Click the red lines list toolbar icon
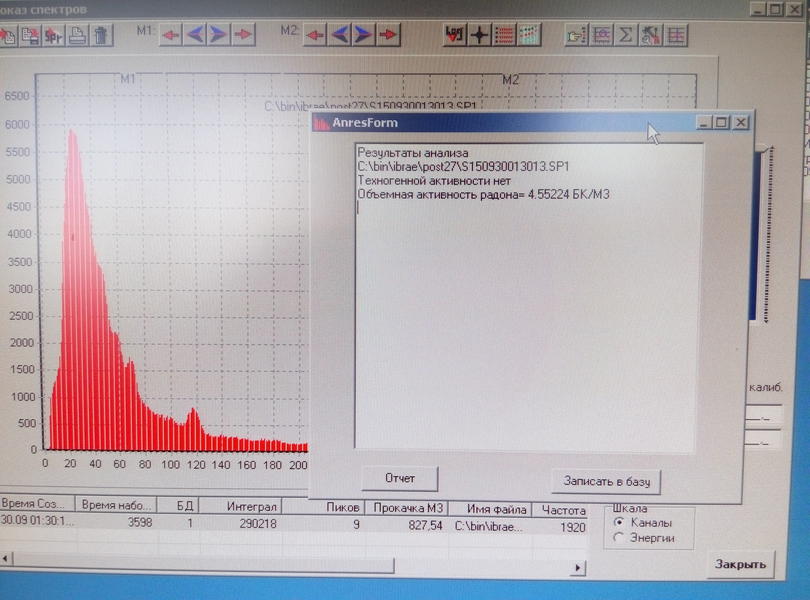This screenshot has width=810, height=600. pos(504,35)
